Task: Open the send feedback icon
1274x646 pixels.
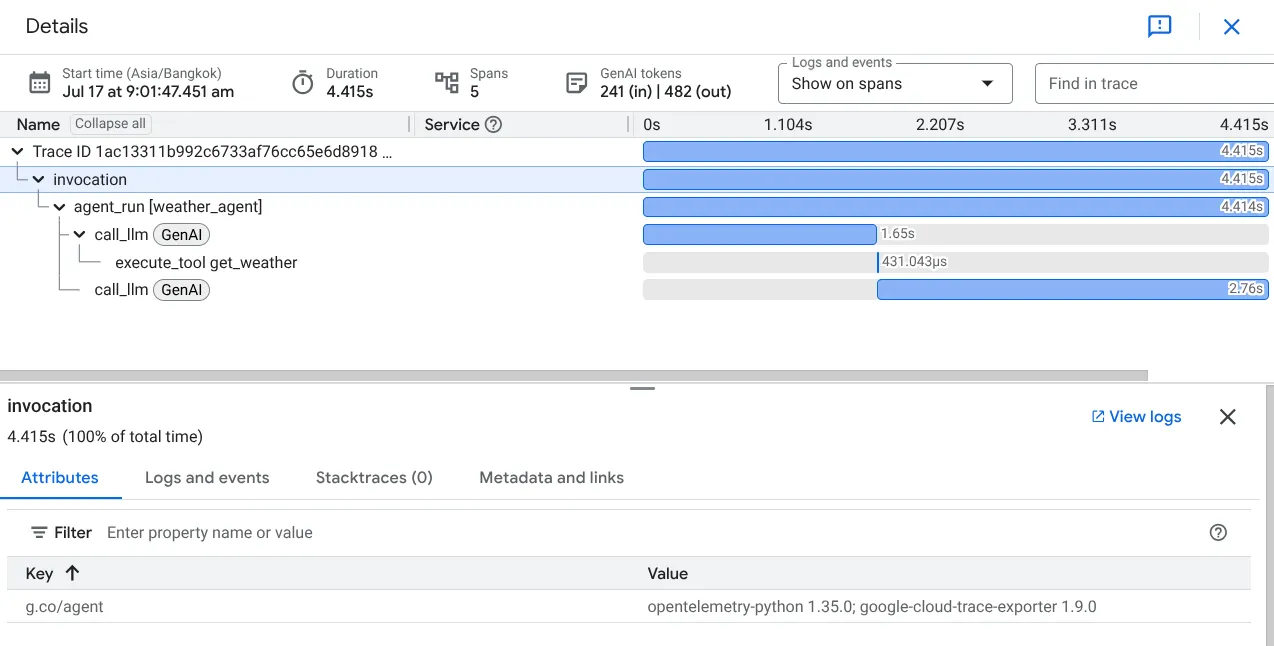Action: 1159,27
